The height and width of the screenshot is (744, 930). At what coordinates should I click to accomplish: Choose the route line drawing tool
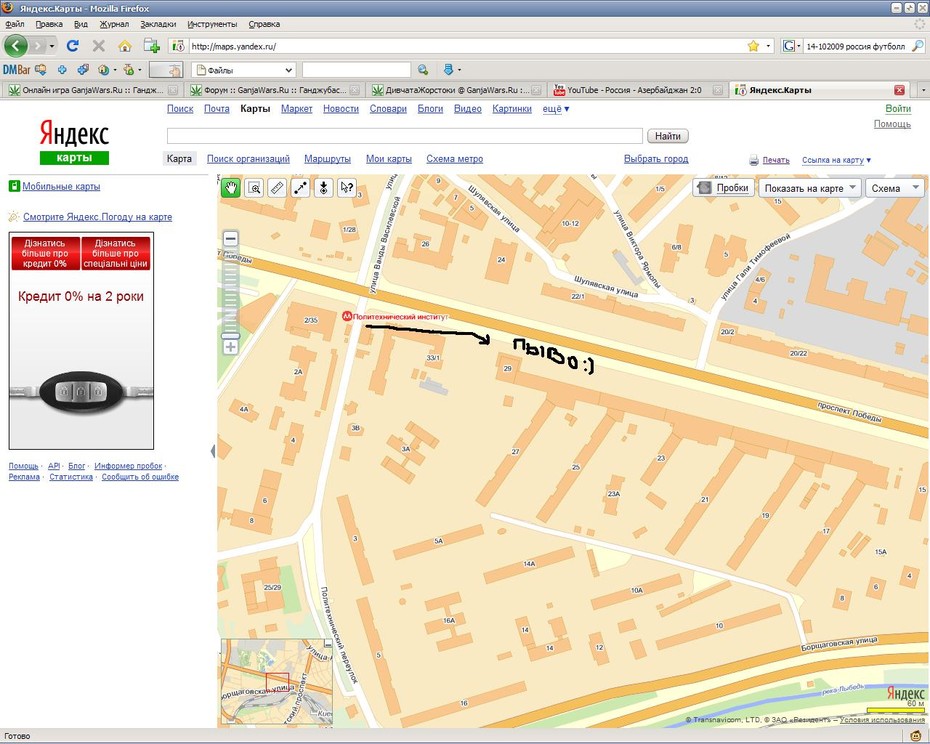(300, 188)
